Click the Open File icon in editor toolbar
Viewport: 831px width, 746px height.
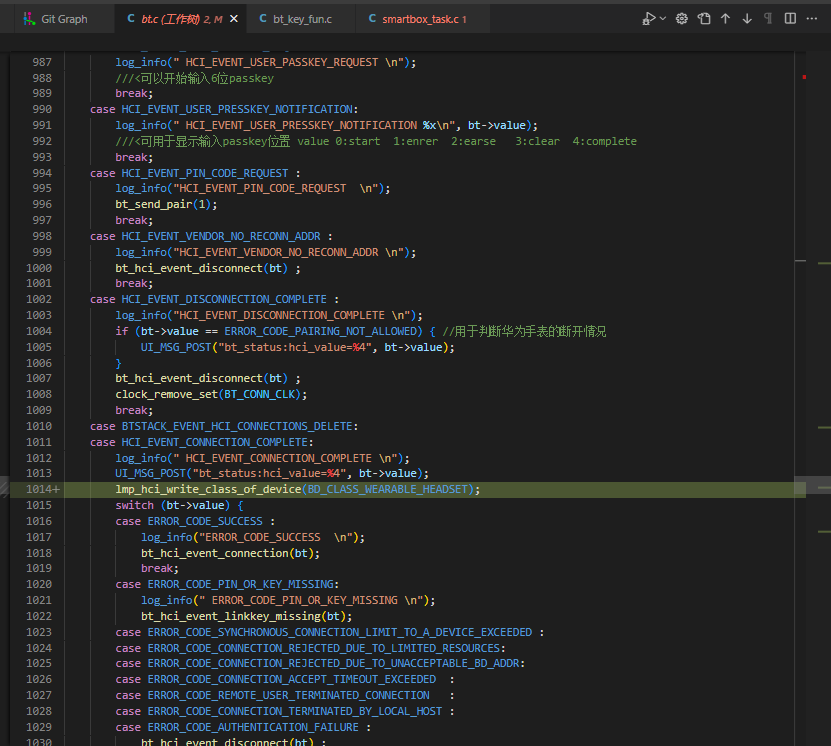[x=704, y=19]
